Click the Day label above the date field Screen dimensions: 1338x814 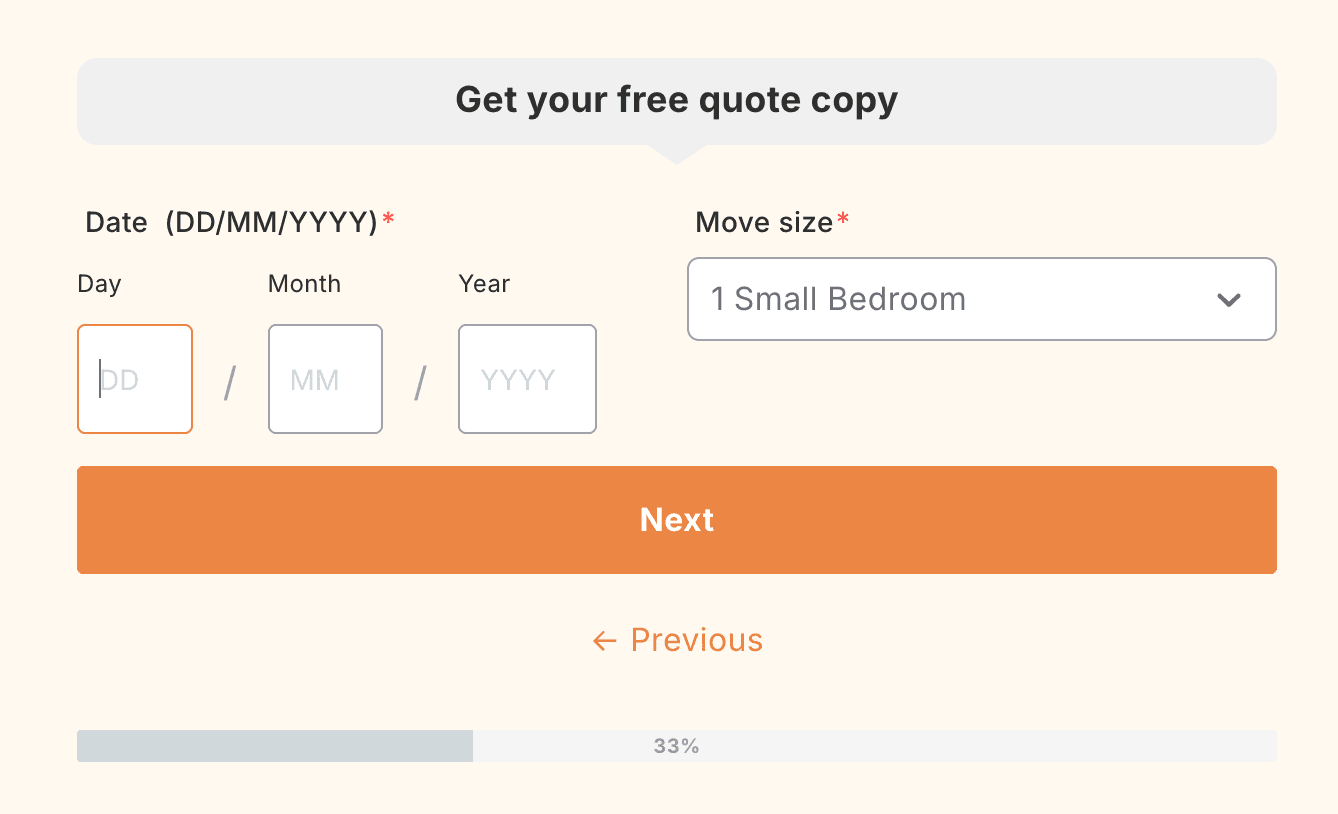[99, 283]
